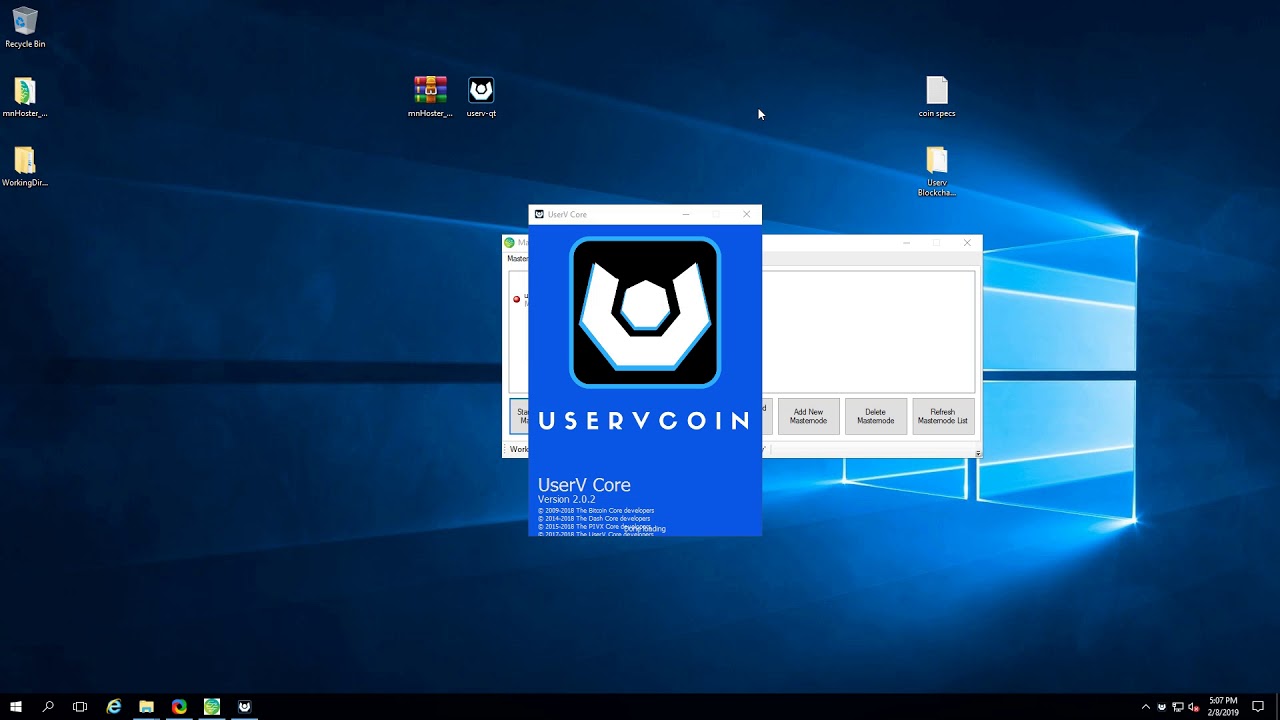Minimize the masternode hoster window
1280x720 pixels.
click(906, 242)
